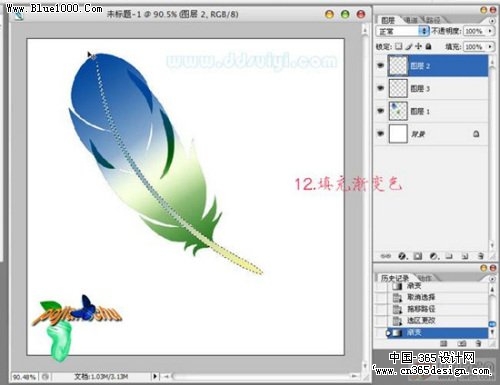Create a new layer with the page icon
The height and width of the screenshot is (385, 500).
click(465, 256)
